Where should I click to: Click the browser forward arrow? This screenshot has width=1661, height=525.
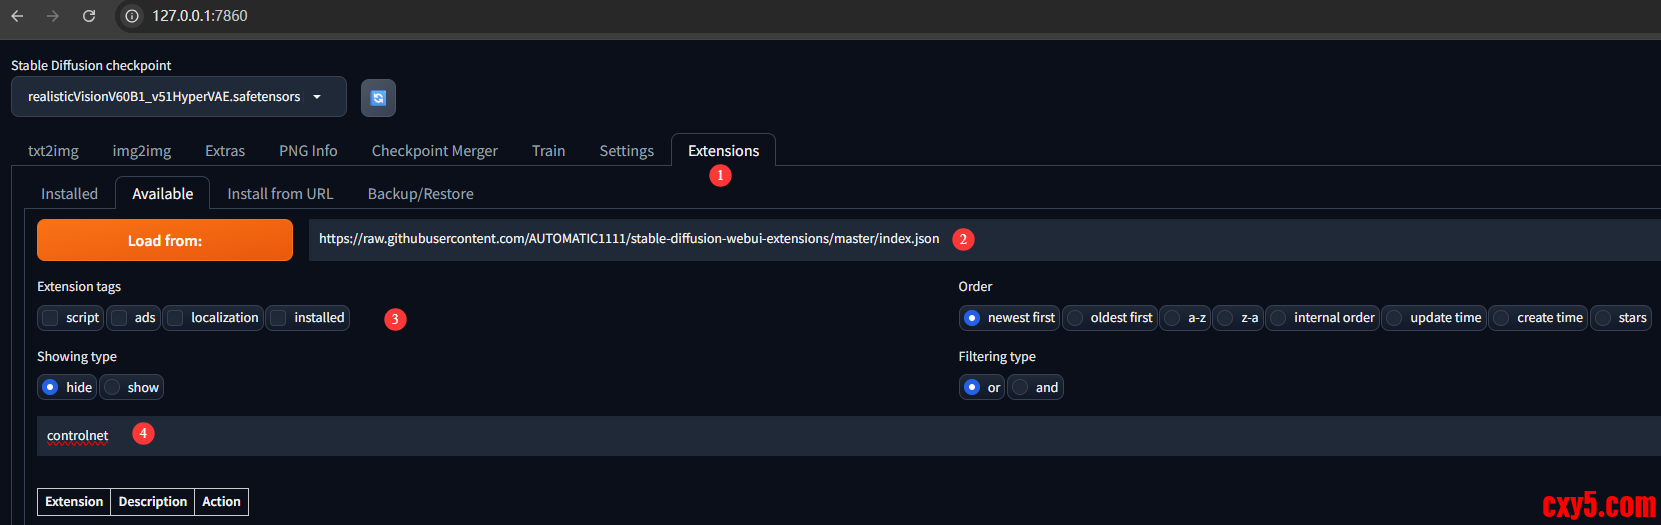pyautogui.click(x=53, y=16)
